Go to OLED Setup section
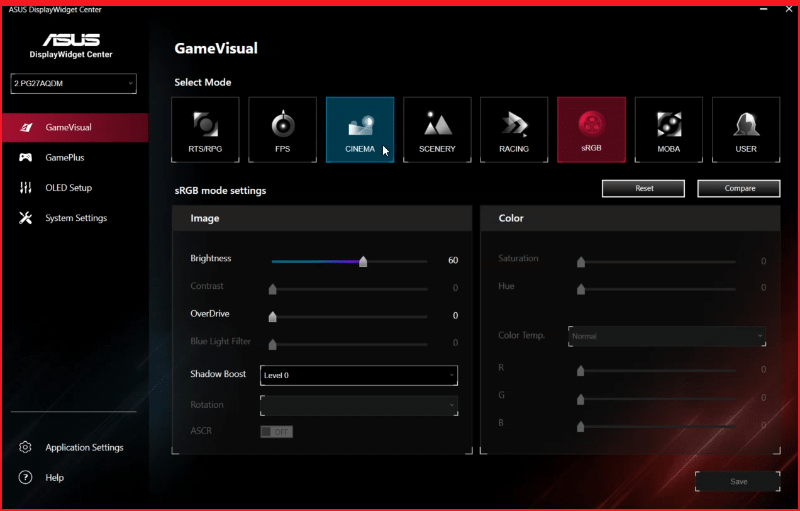800x511 pixels. (68, 188)
